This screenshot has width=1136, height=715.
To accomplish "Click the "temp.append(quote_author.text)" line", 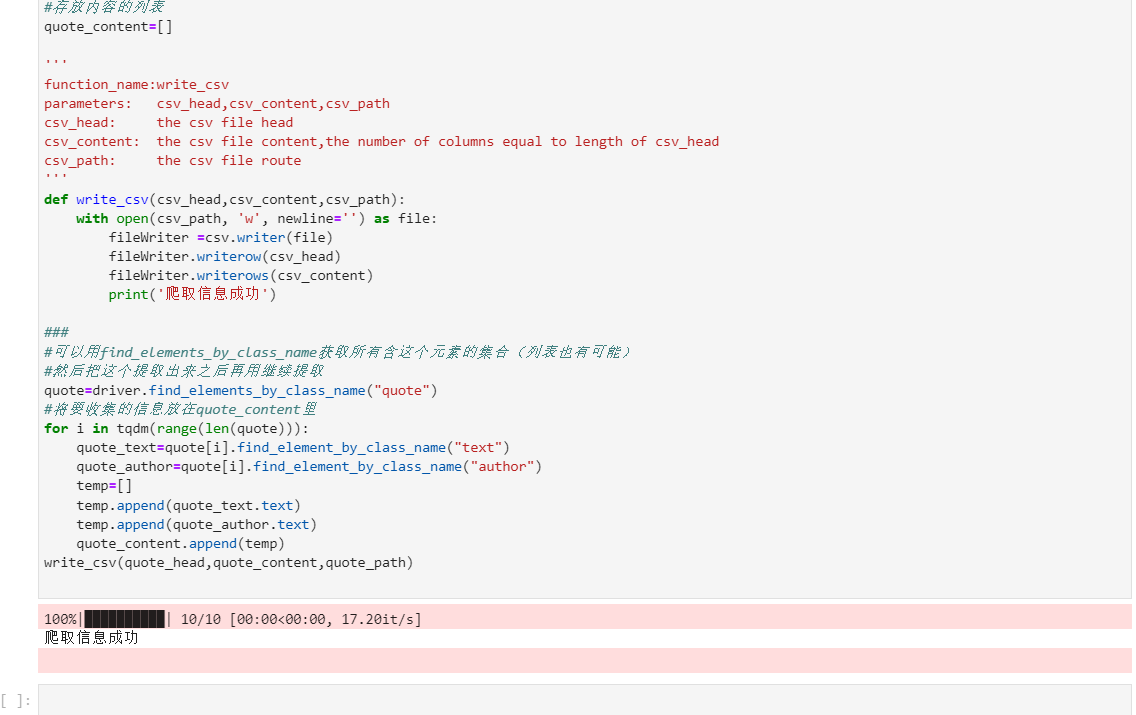I will point(196,524).
